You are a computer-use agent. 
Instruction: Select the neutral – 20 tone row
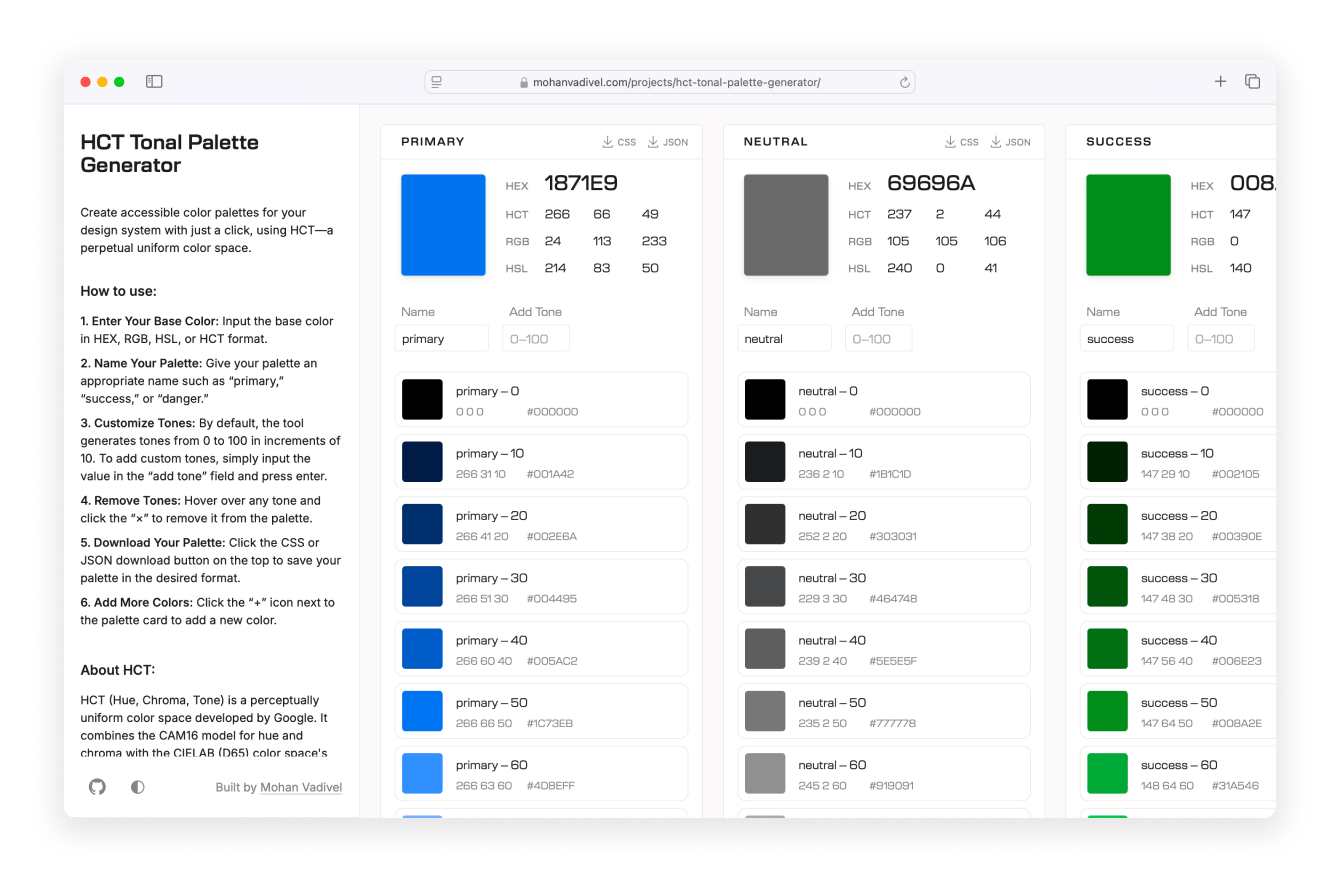[883, 525]
